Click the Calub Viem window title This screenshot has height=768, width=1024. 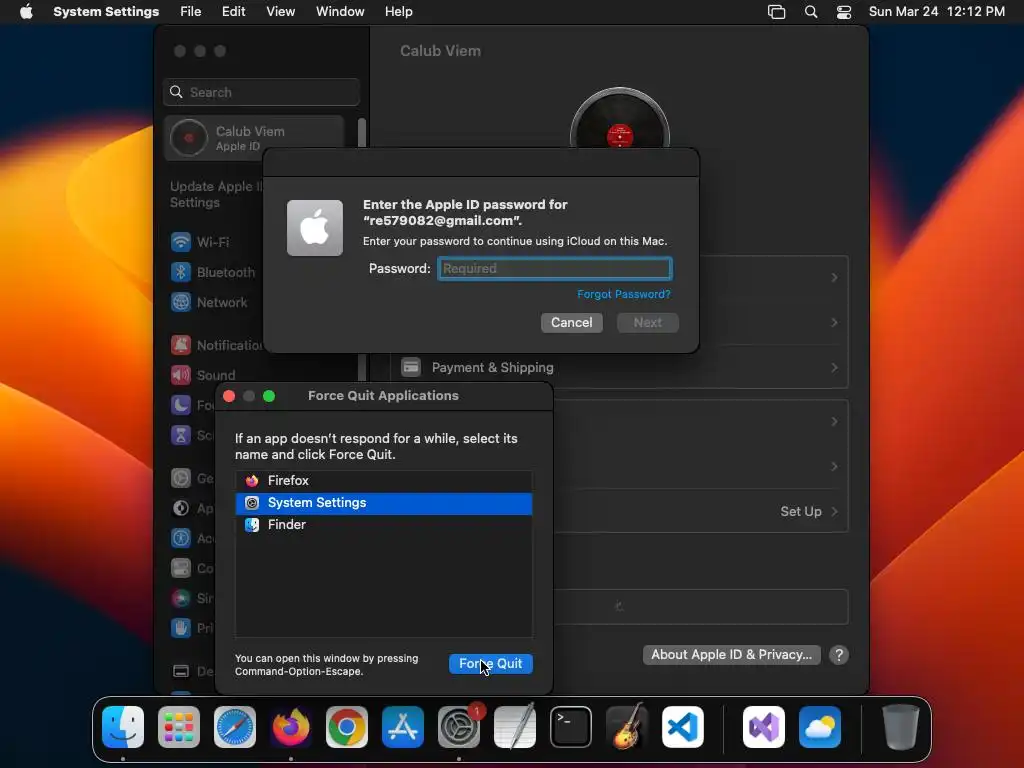coord(440,51)
